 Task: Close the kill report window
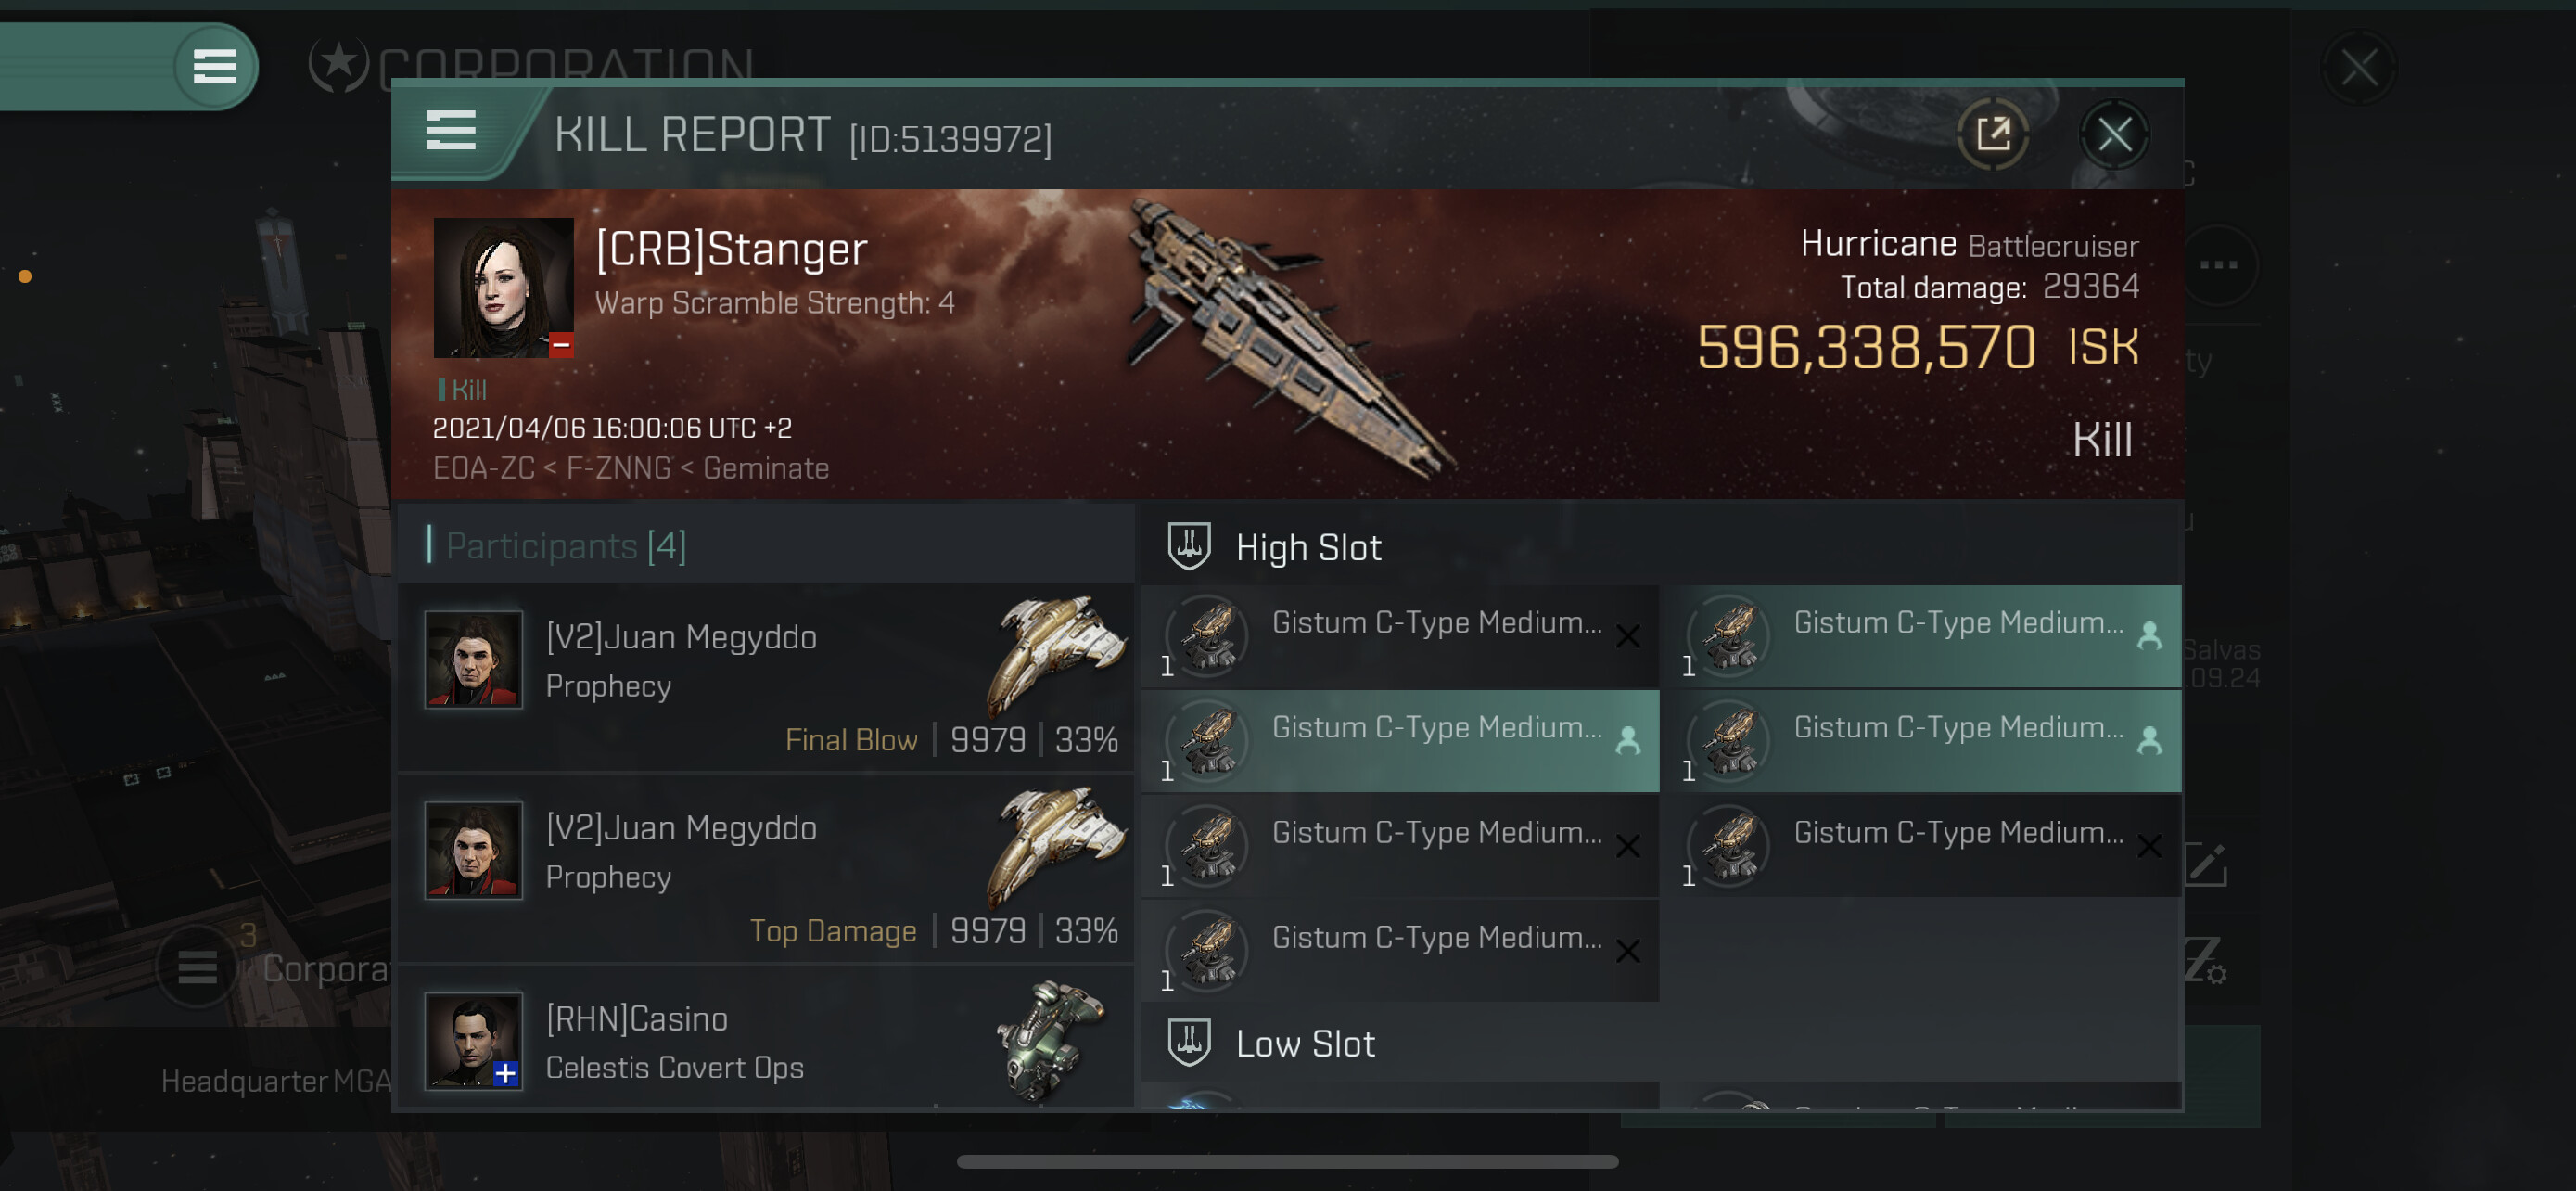click(x=2113, y=134)
